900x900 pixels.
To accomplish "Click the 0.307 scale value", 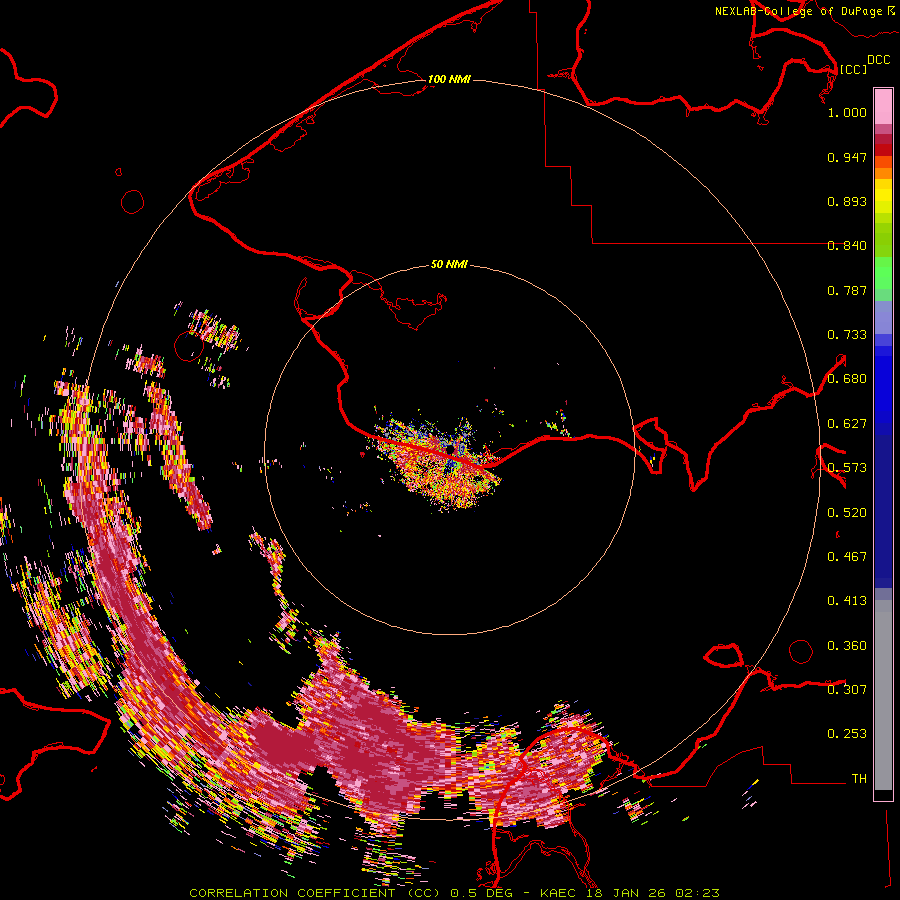I will pyautogui.click(x=847, y=689).
